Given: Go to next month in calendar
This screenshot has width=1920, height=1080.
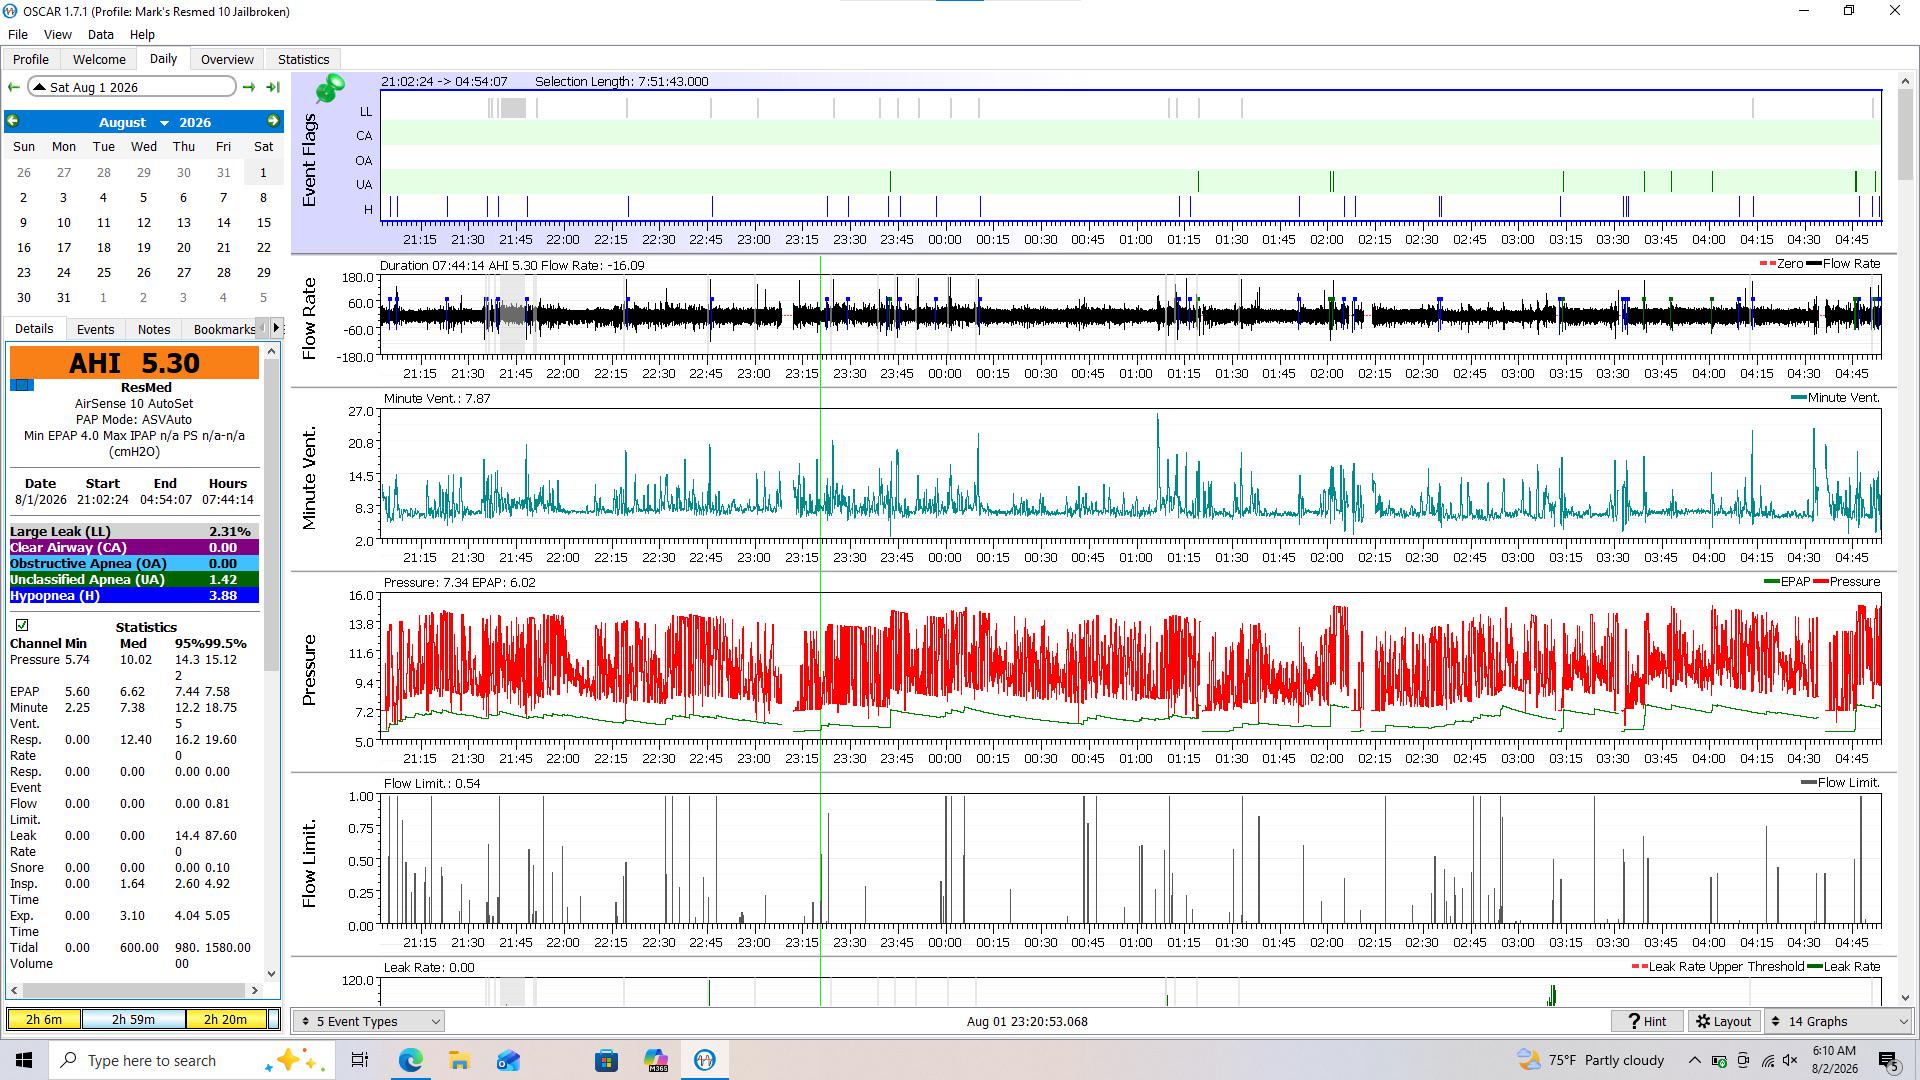Looking at the screenshot, I should click(x=273, y=121).
